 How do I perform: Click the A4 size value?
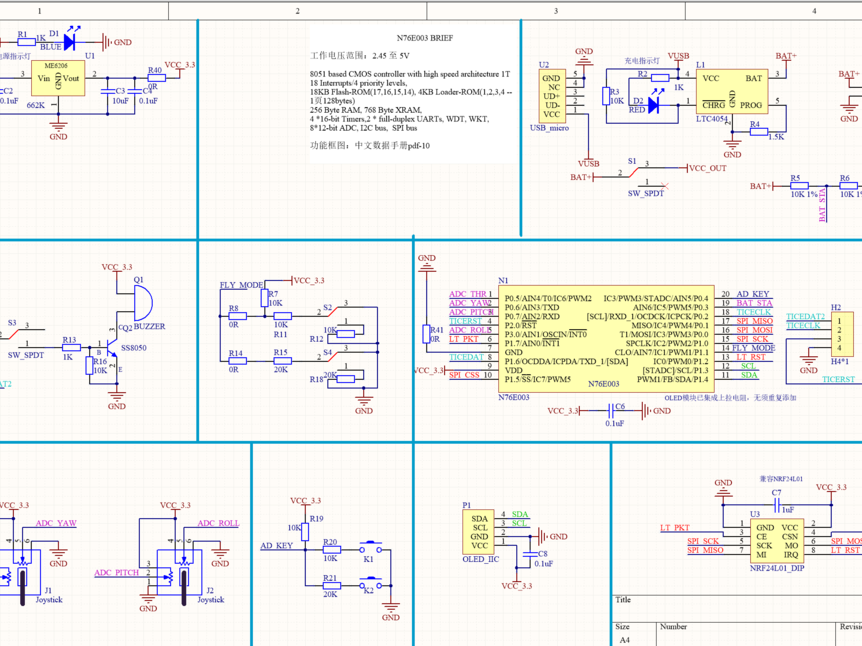click(625, 640)
